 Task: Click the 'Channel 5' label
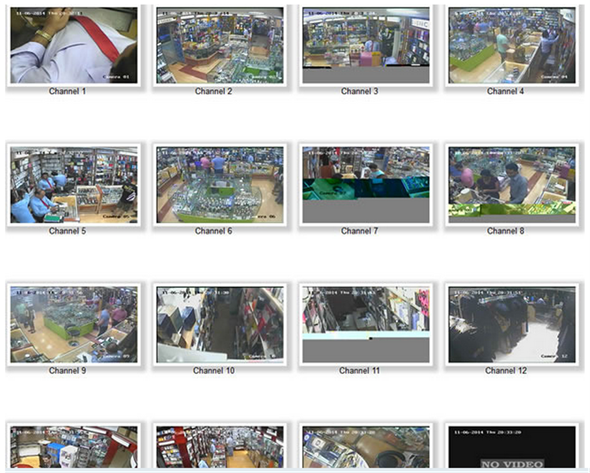pos(67,231)
